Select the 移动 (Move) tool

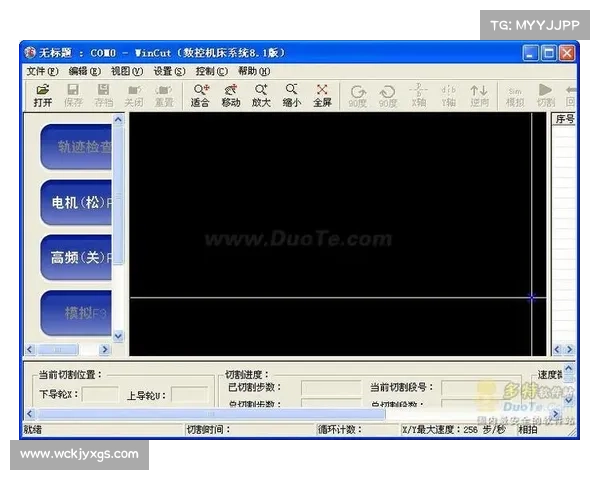tap(230, 95)
